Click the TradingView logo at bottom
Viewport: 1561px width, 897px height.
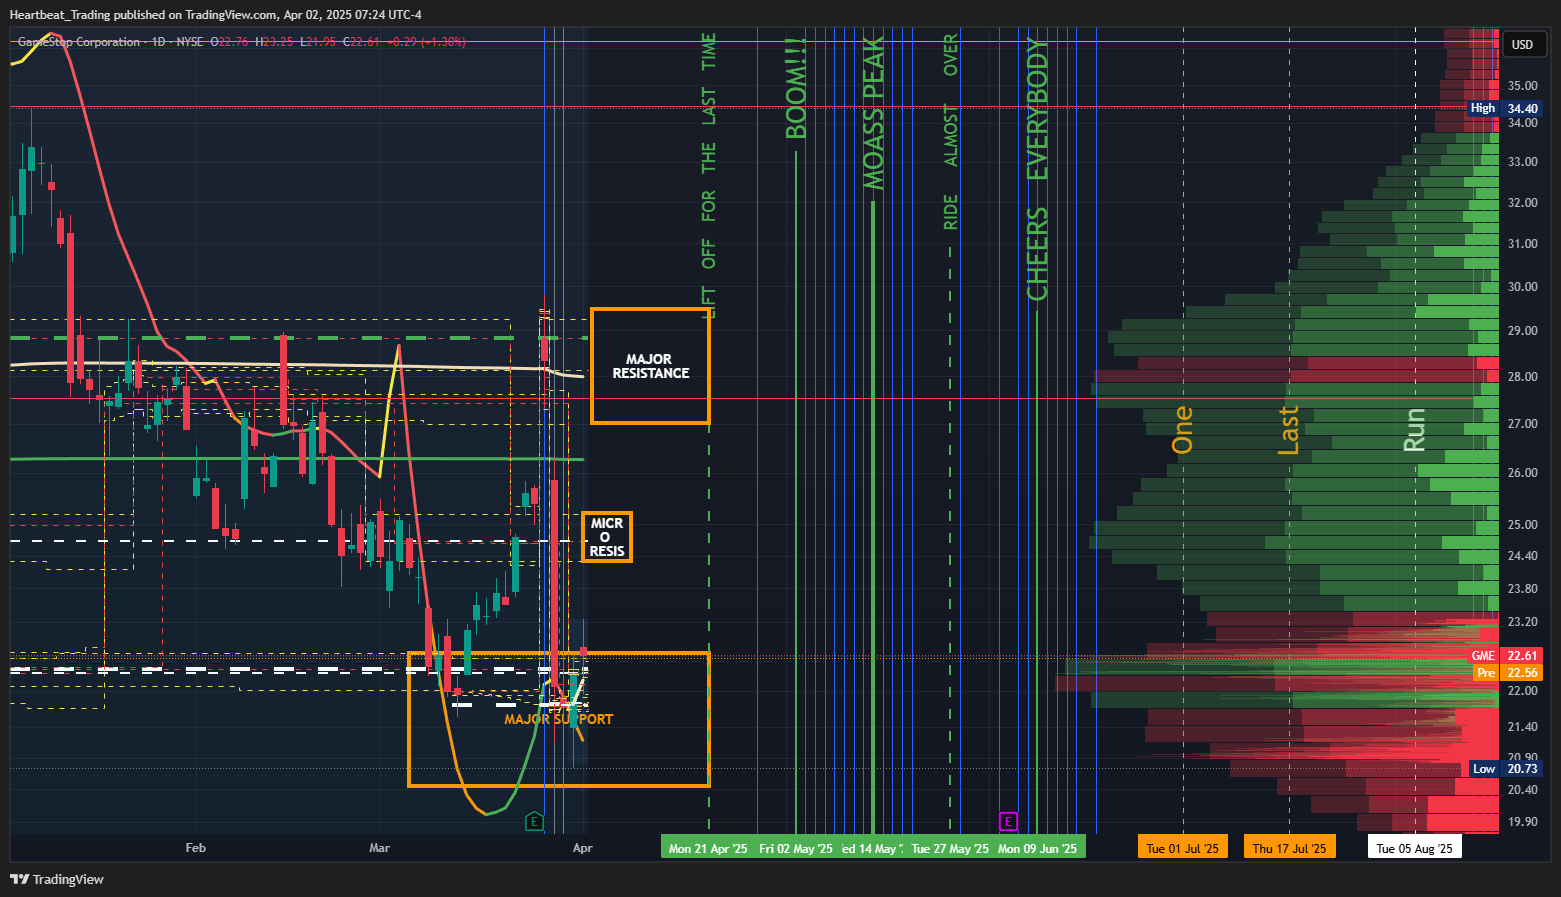click(57, 879)
